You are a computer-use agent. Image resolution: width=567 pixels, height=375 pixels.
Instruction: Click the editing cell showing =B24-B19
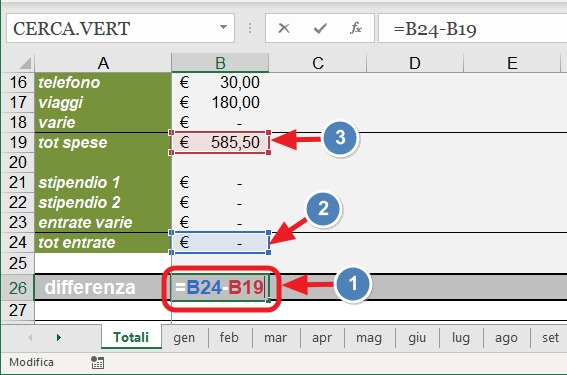(x=220, y=288)
